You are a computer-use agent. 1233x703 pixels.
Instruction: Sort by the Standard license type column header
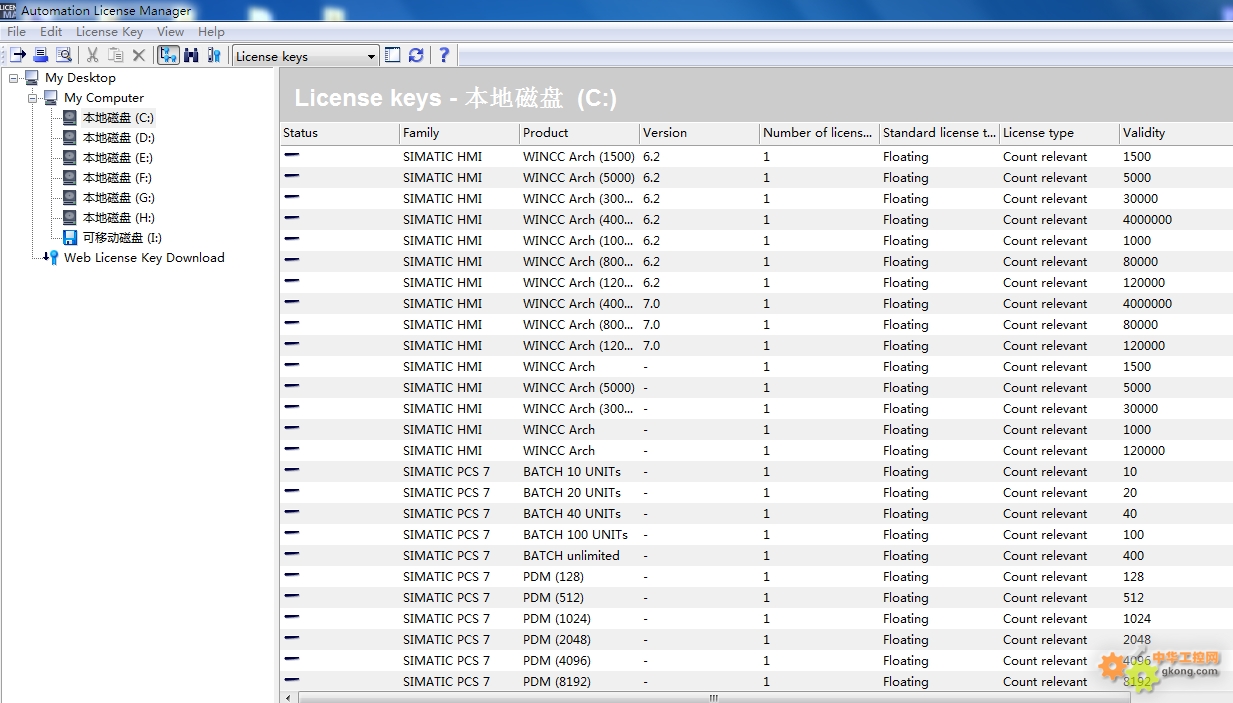click(939, 133)
